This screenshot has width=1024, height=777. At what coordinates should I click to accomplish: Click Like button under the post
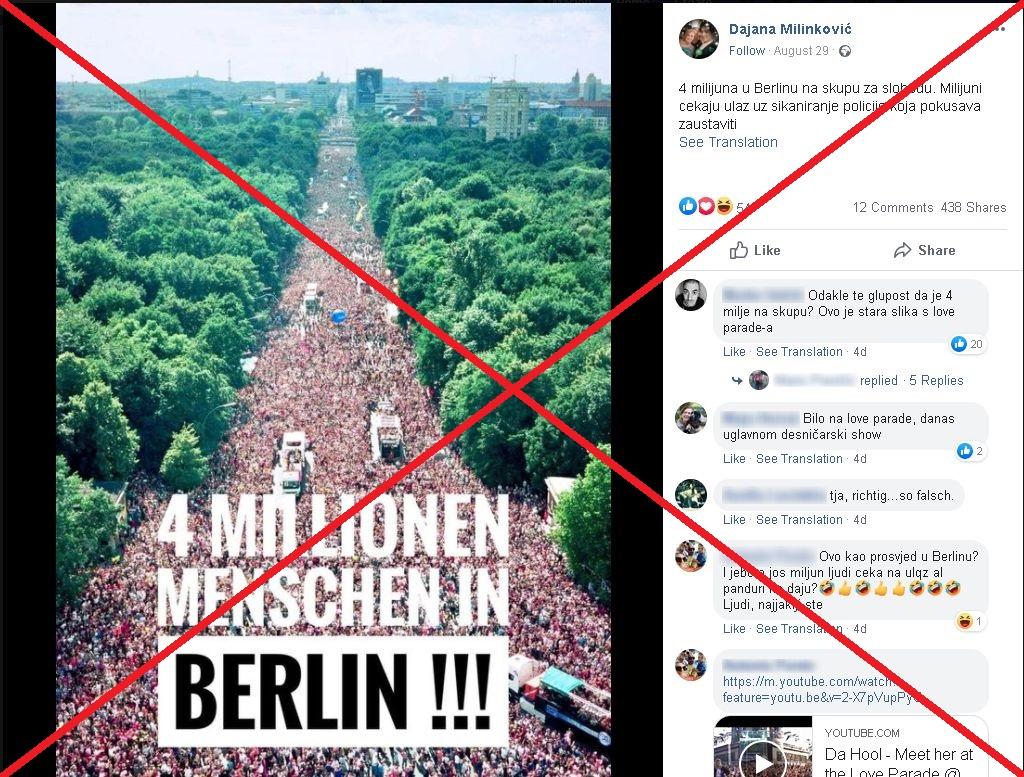(x=755, y=250)
